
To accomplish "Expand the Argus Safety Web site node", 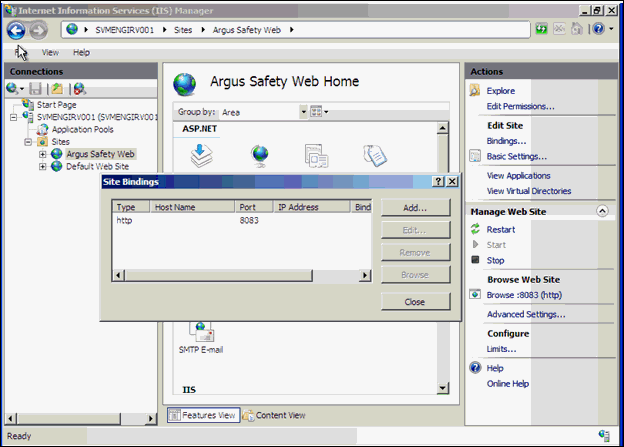I will tap(42, 154).
